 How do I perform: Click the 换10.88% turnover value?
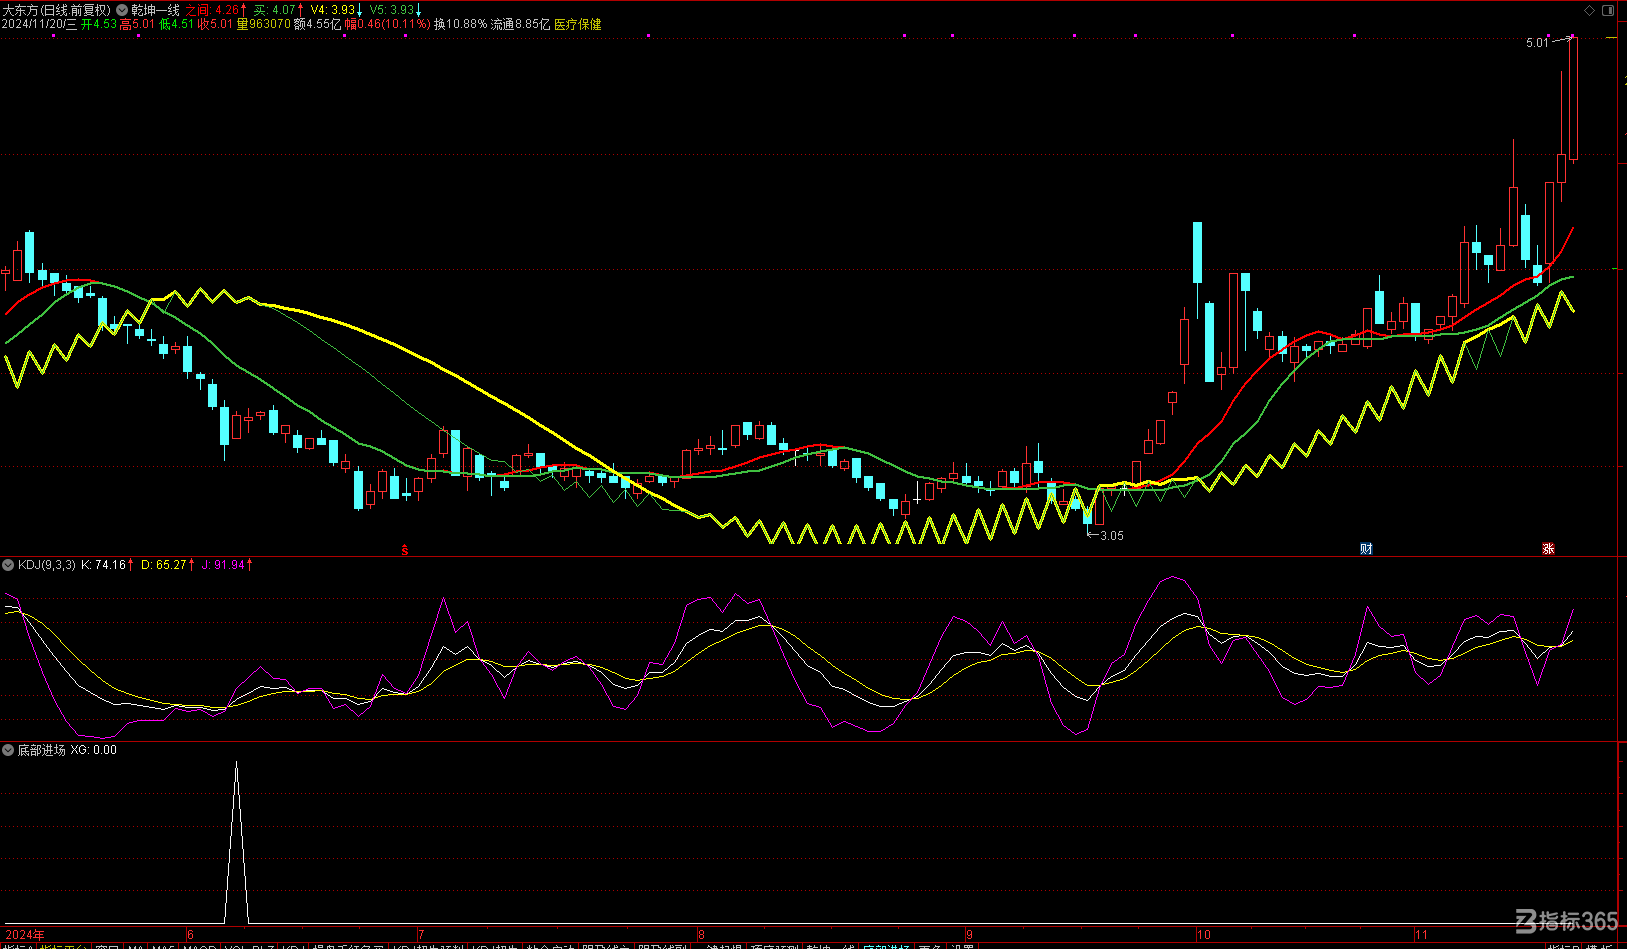(461, 24)
